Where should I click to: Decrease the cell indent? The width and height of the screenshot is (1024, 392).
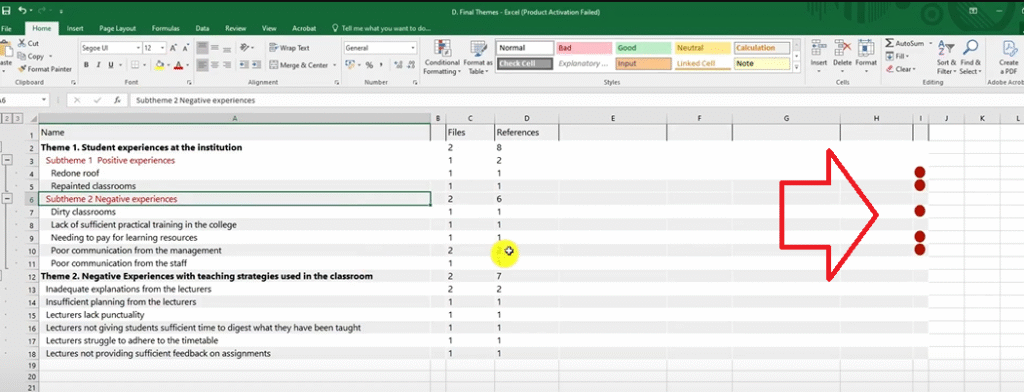[x=244, y=65]
